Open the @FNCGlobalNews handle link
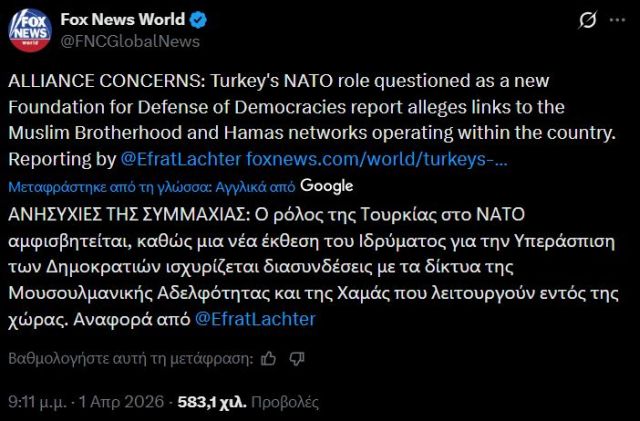This screenshot has height=421, width=640. 130,41
